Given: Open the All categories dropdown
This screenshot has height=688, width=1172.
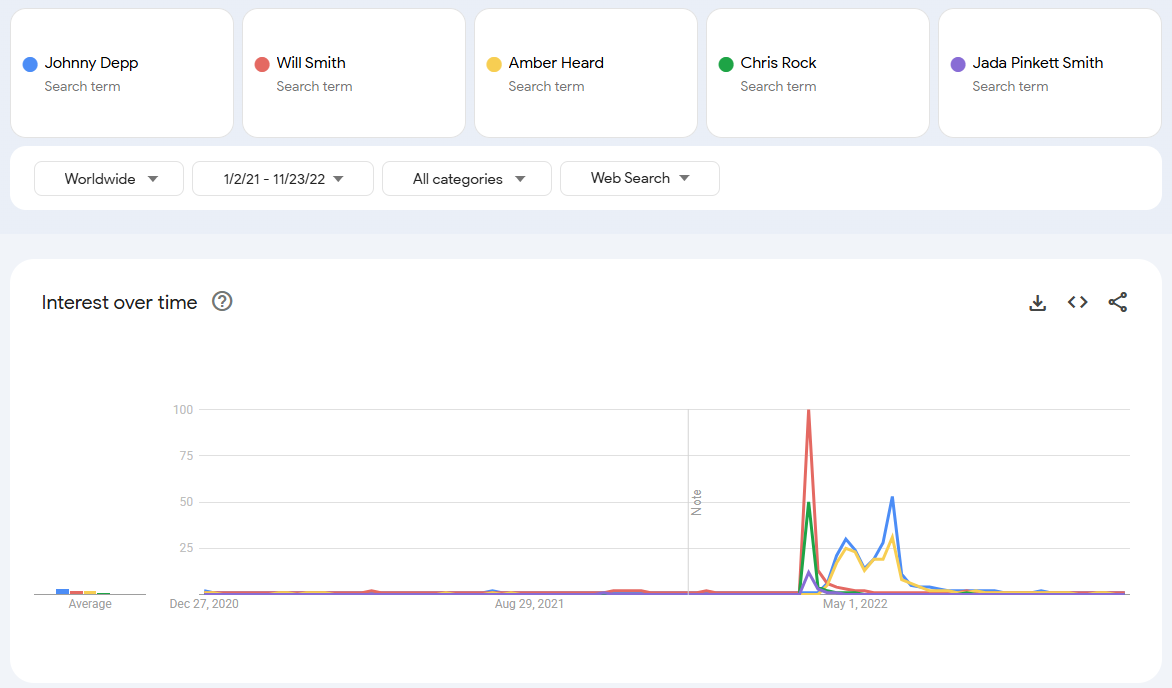Looking at the screenshot, I should (x=466, y=178).
